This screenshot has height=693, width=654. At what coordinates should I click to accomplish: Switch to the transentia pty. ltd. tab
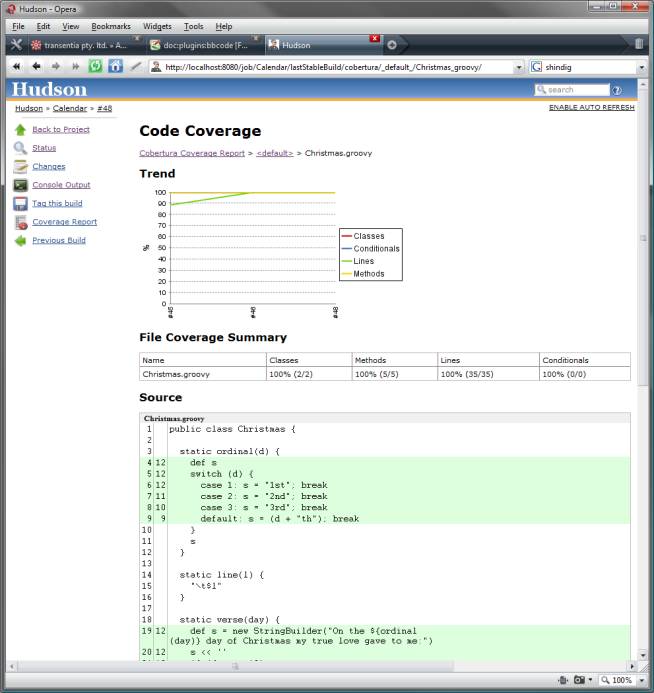pyautogui.click(x=85, y=45)
